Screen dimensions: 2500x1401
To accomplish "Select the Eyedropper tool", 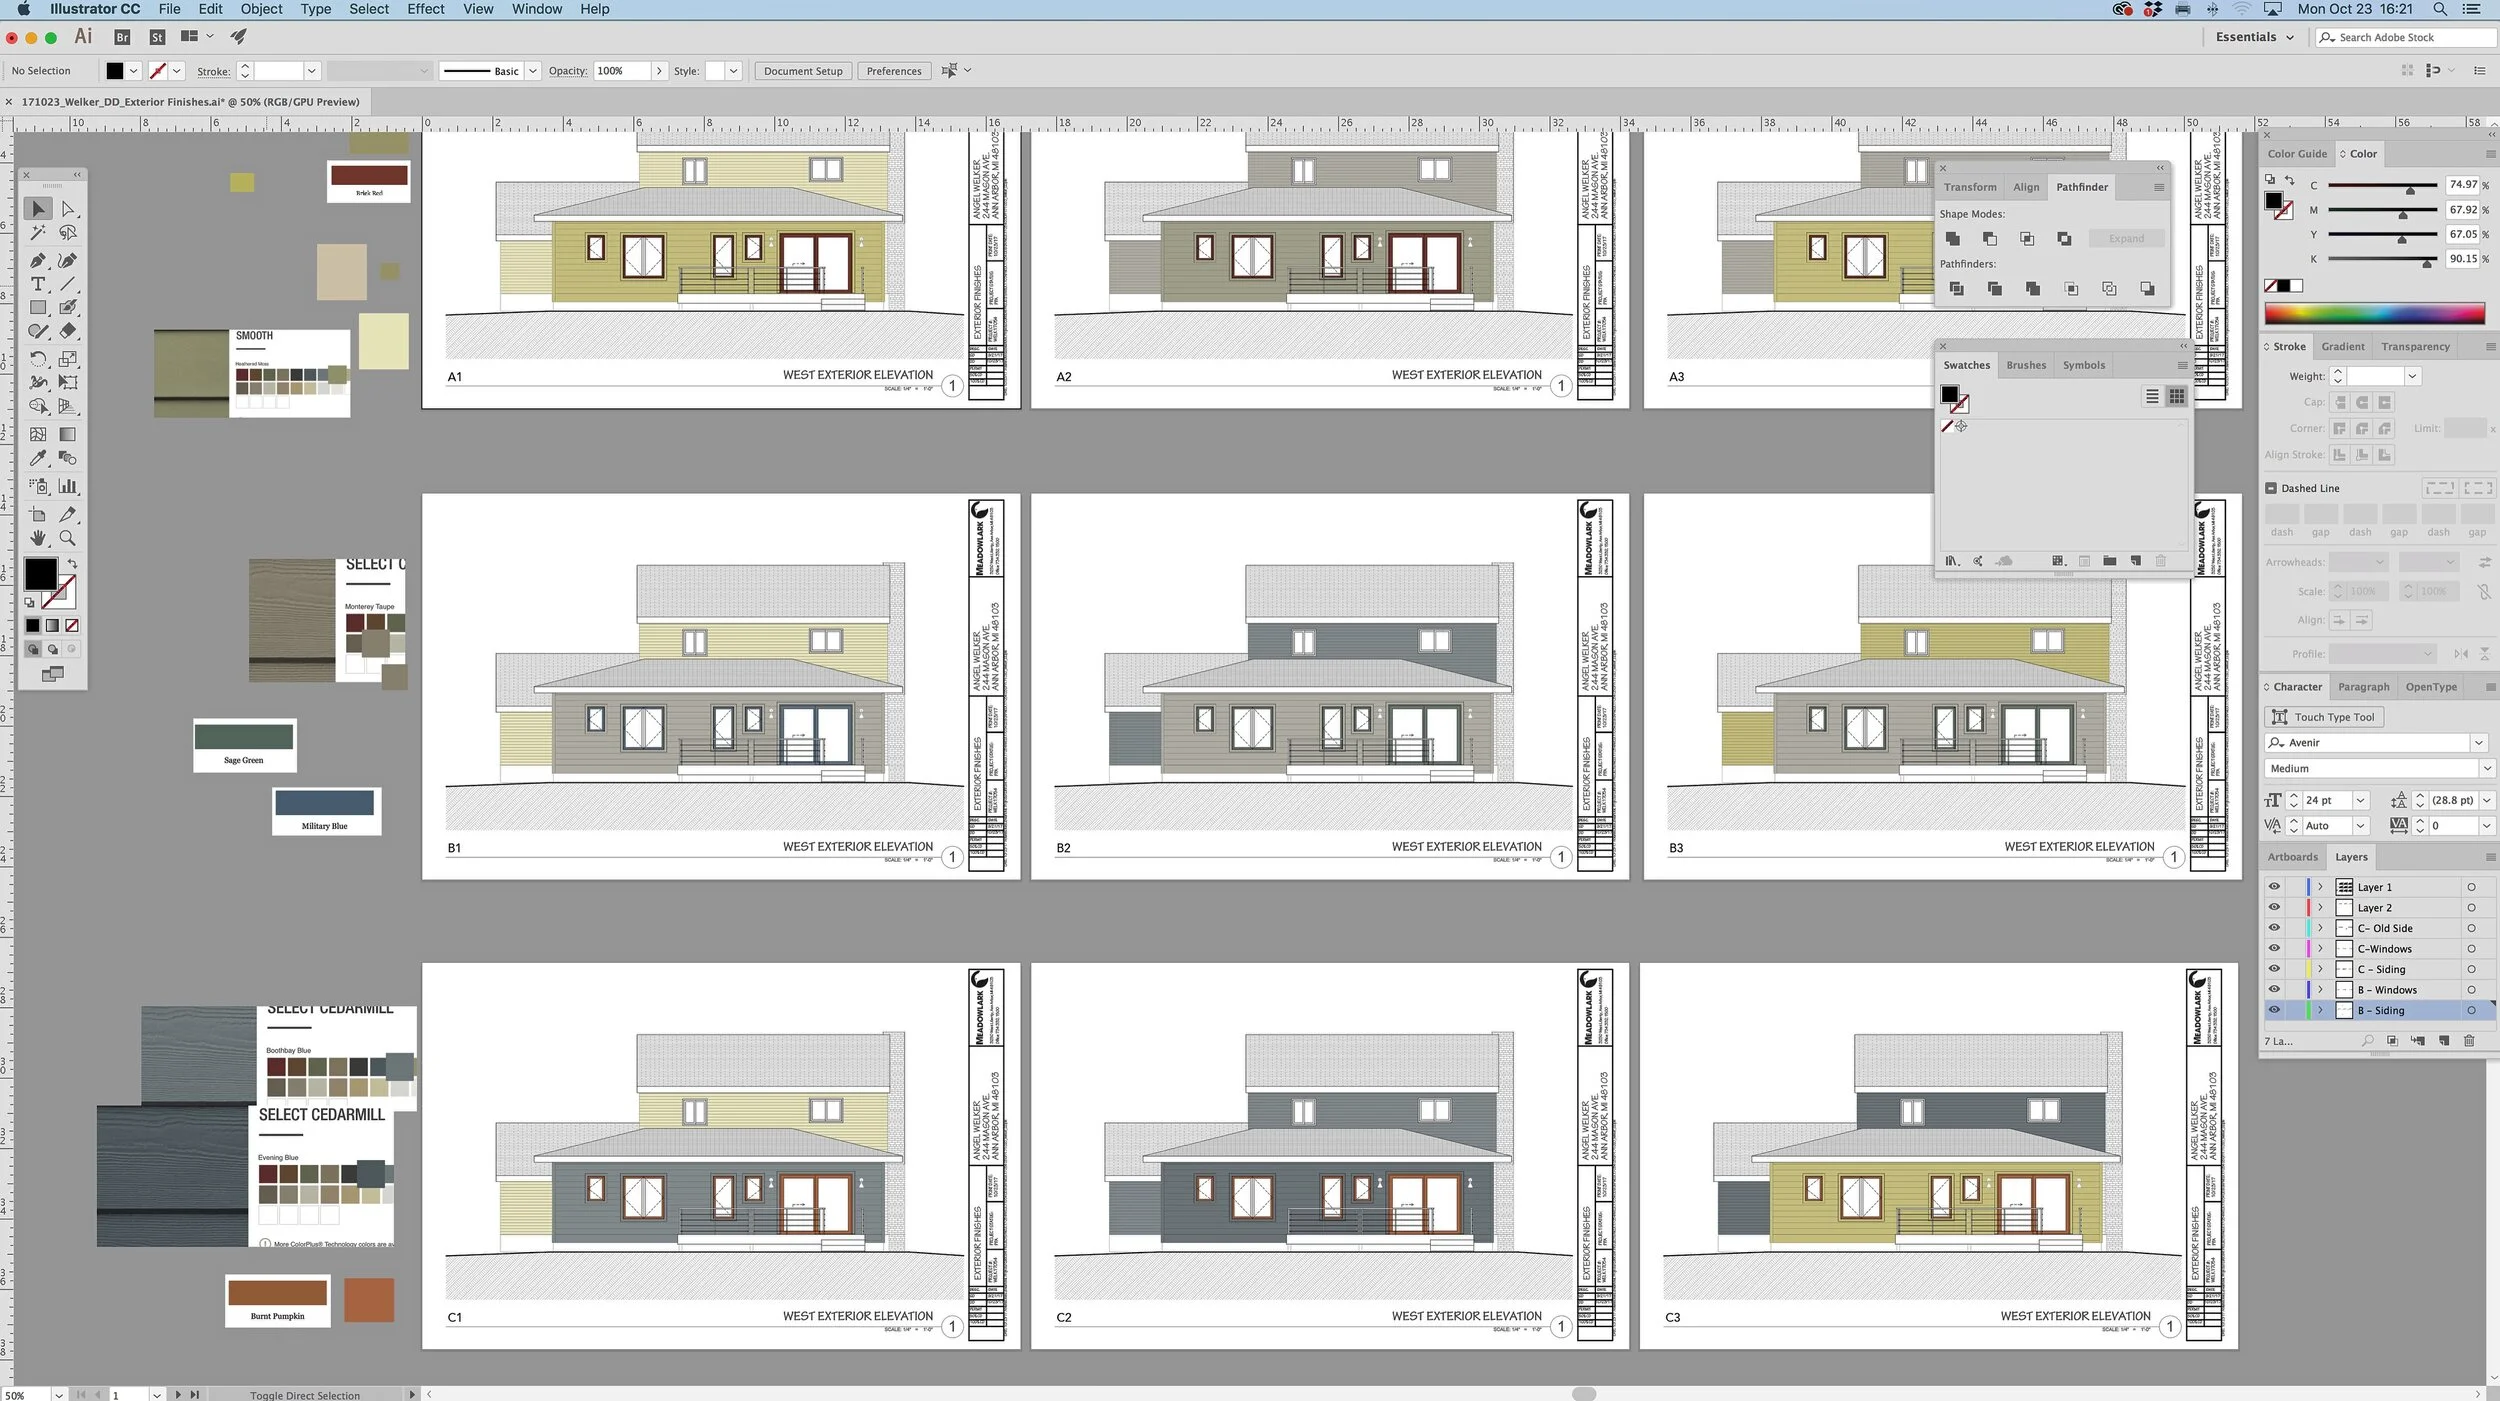I will point(38,458).
